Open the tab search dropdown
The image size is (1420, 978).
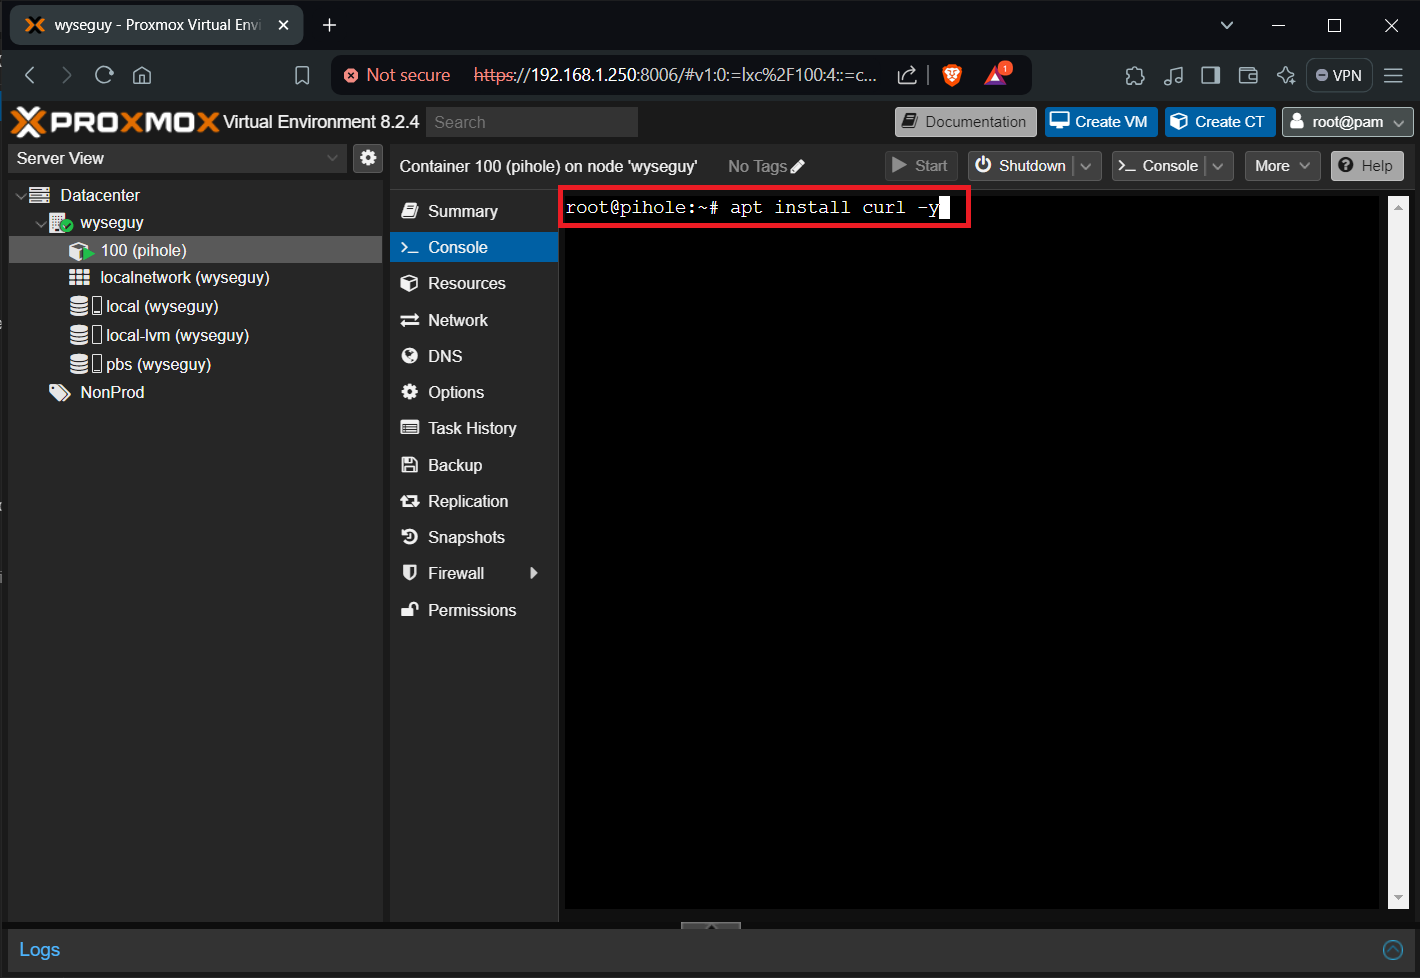(1227, 25)
